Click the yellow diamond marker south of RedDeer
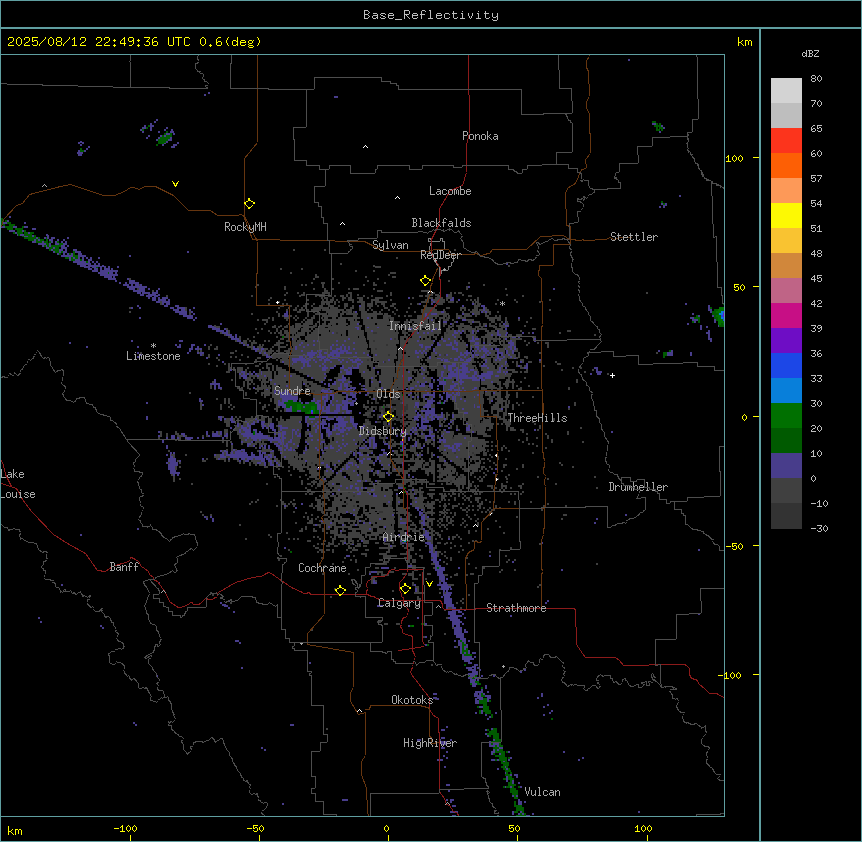This screenshot has height=842, width=862. pos(425,281)
